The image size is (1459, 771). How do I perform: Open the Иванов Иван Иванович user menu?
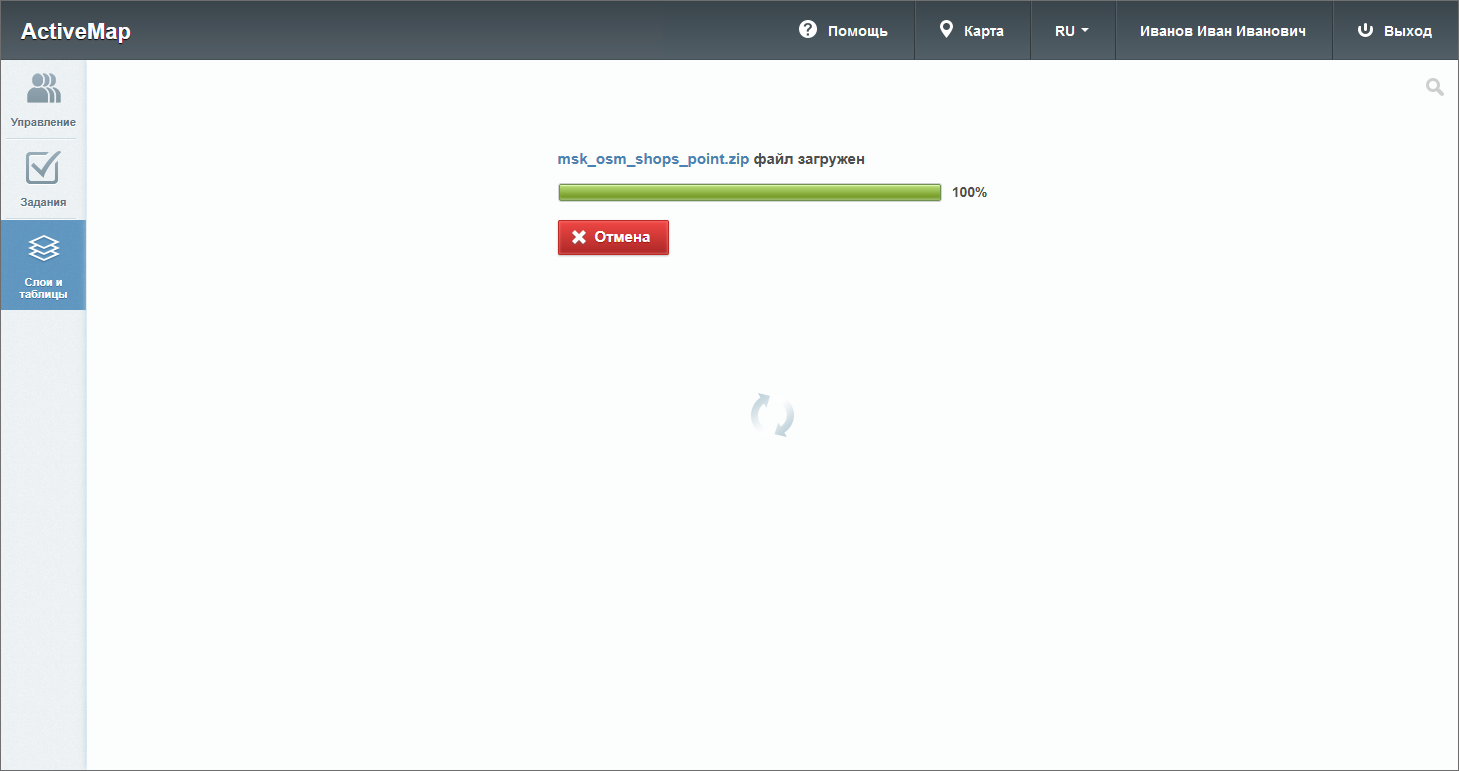click(x=1223, y=31)
